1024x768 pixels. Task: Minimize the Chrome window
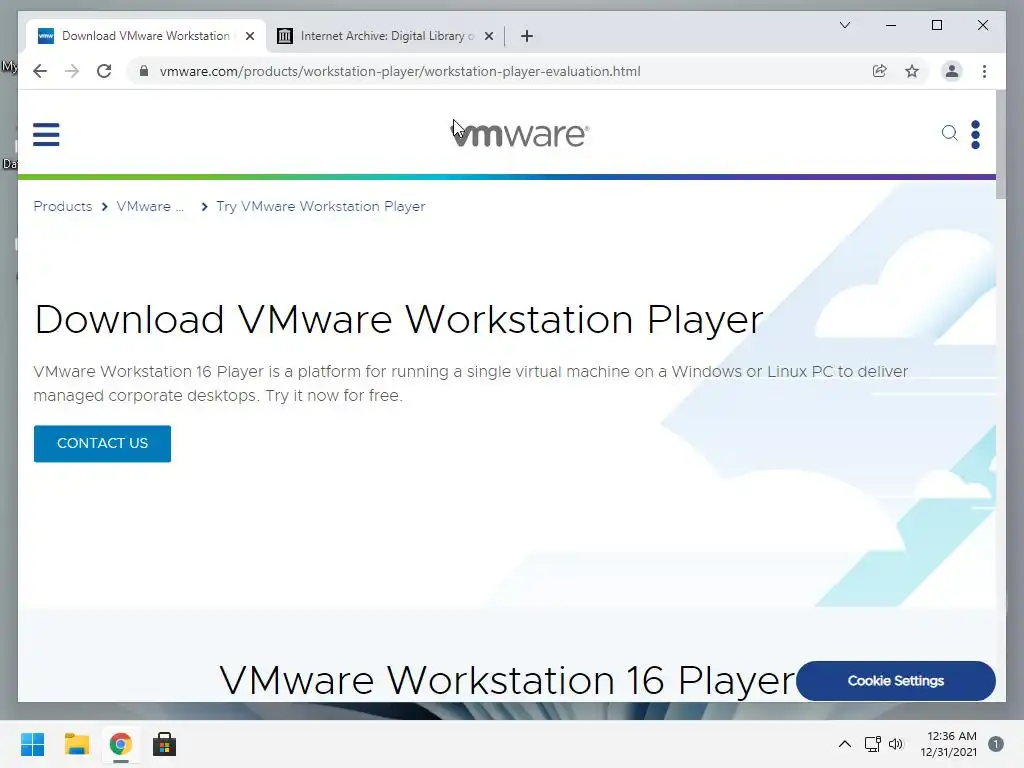[891, 25]
